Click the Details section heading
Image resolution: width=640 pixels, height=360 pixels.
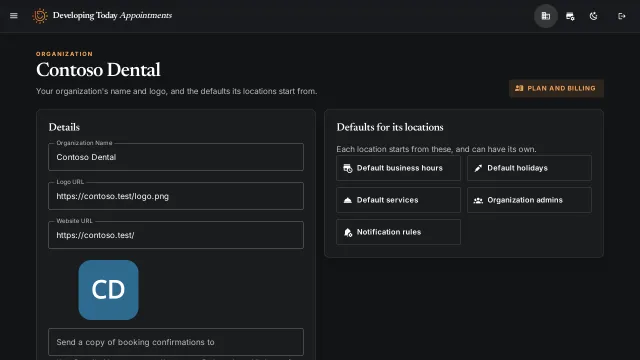[x=64, y=127]
